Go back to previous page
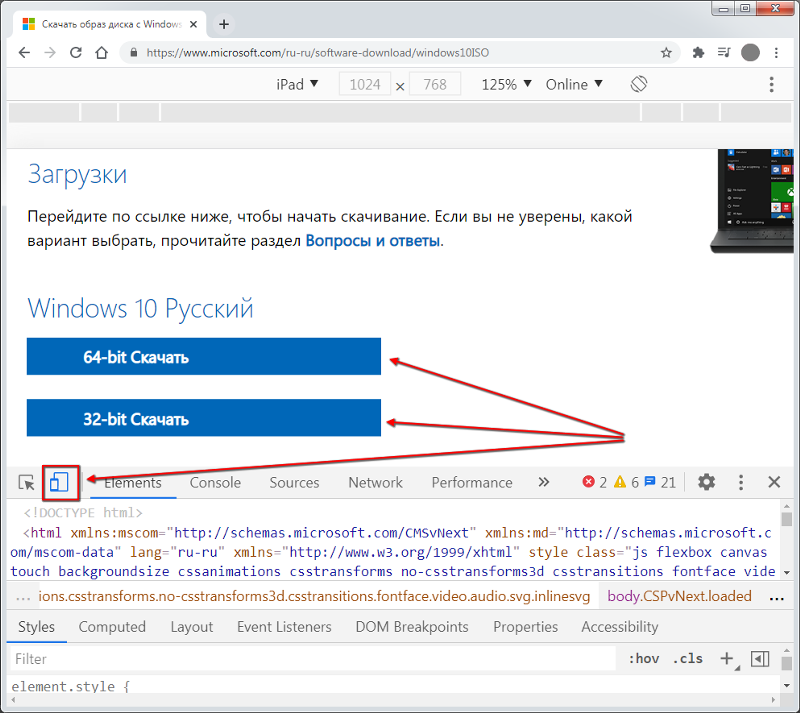Viewport: 800px width, 713px height. (x=24, y=53)
